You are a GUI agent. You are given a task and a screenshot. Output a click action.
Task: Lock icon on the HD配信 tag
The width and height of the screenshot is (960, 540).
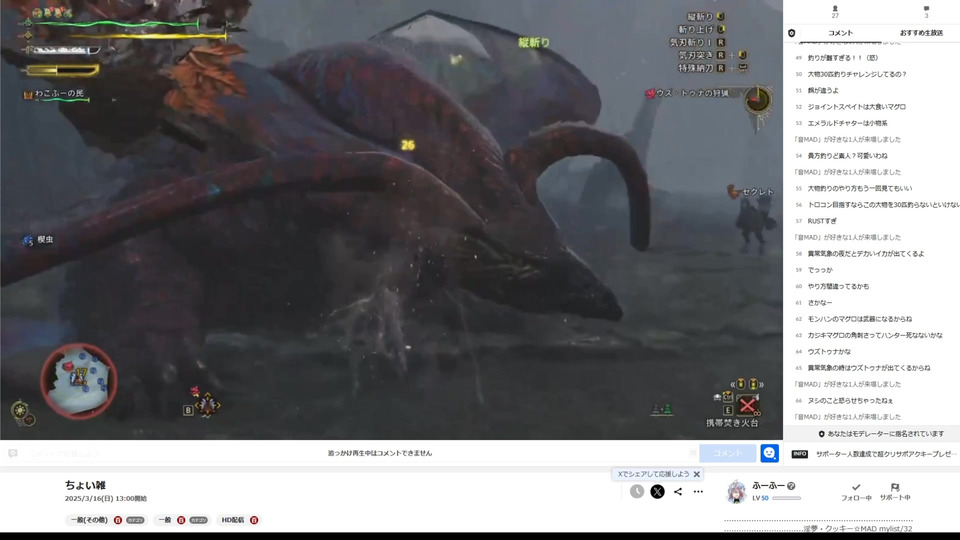pos(253,520)
